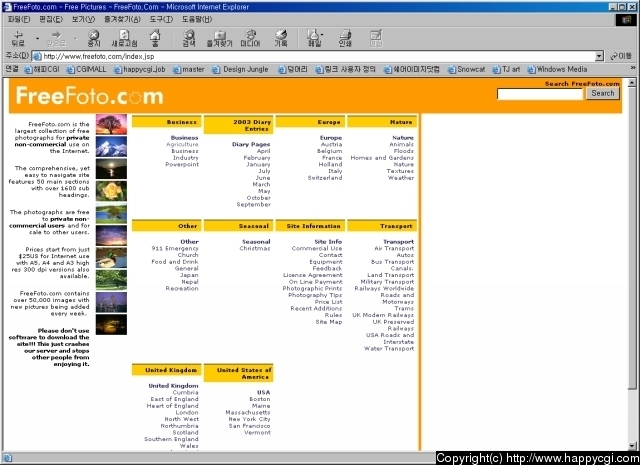The image size is (640, 465).
Task: Go to the Home page icon
Action: 155,38
